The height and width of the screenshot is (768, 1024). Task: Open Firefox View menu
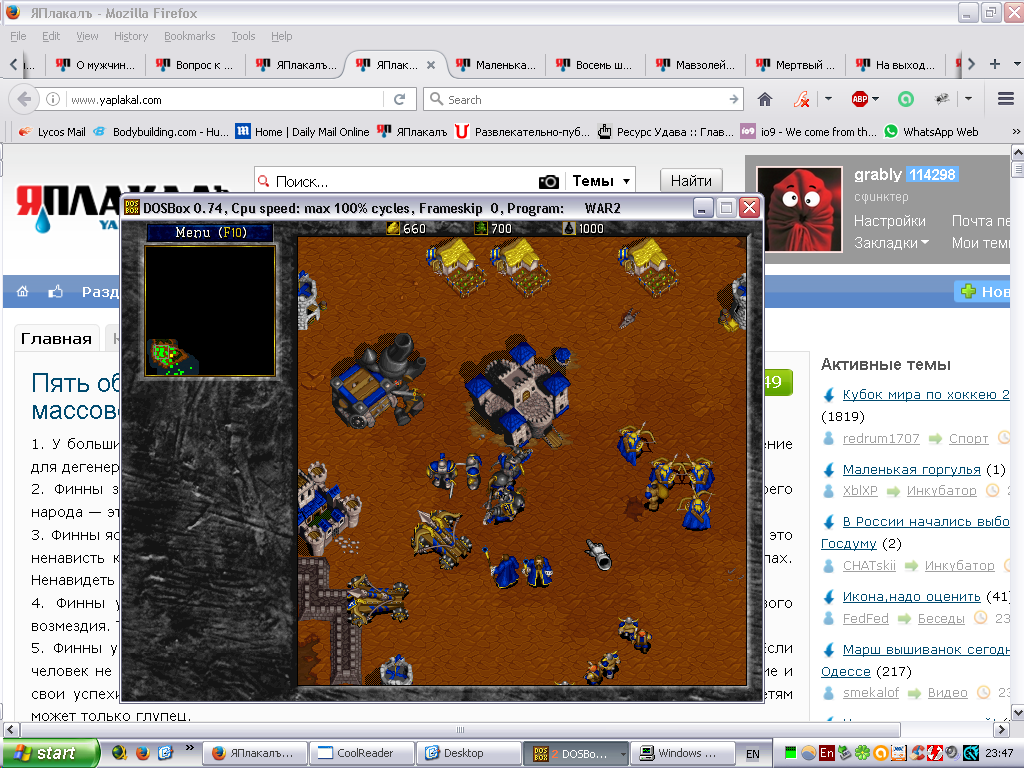[x=87, y=36]
